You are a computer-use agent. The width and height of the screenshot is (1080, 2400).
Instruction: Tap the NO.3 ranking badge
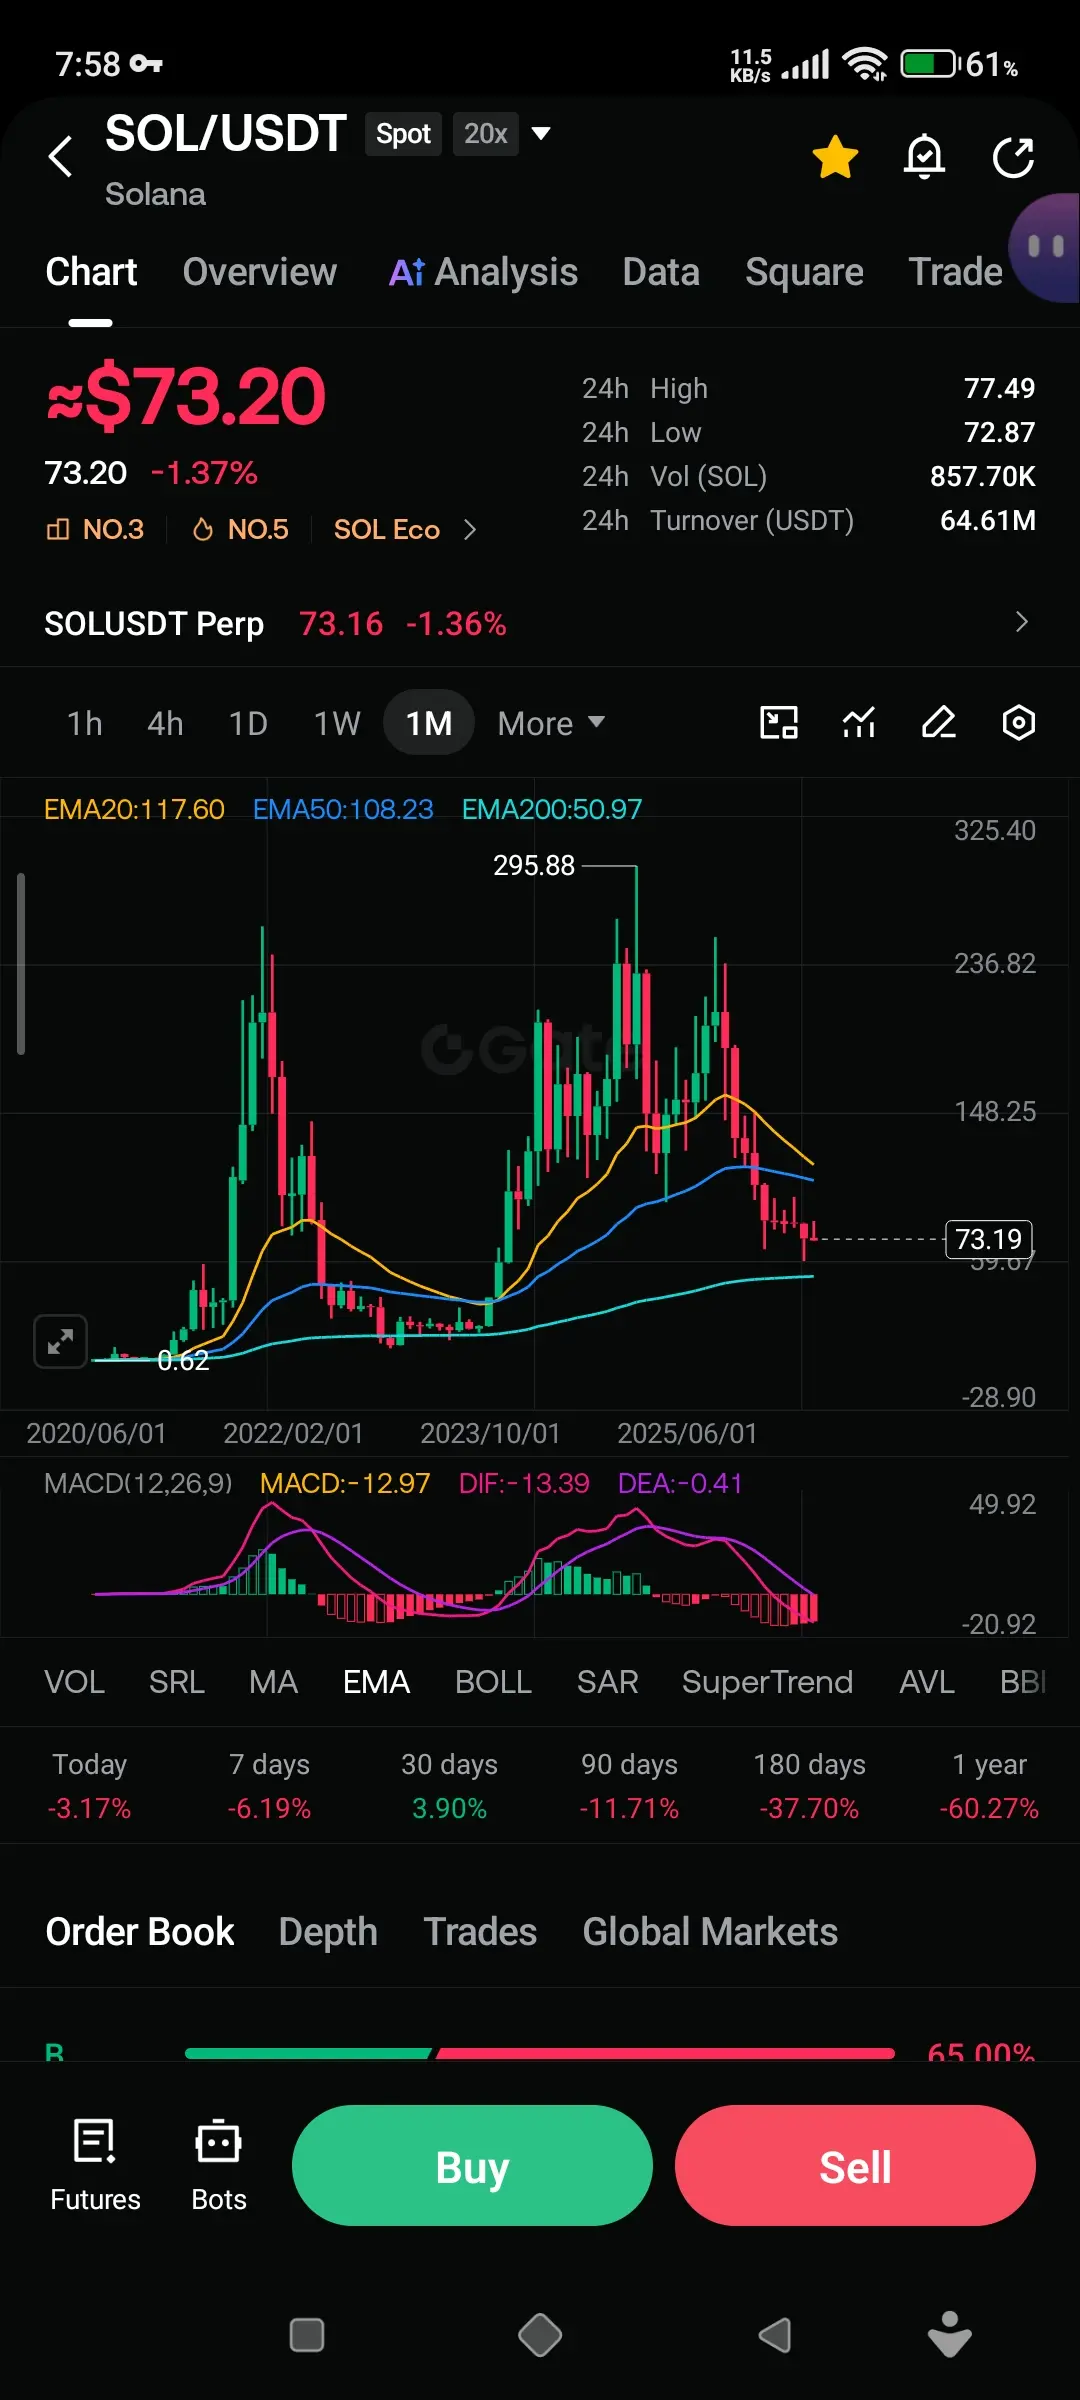pyautogui.click(x=96, y=529)
